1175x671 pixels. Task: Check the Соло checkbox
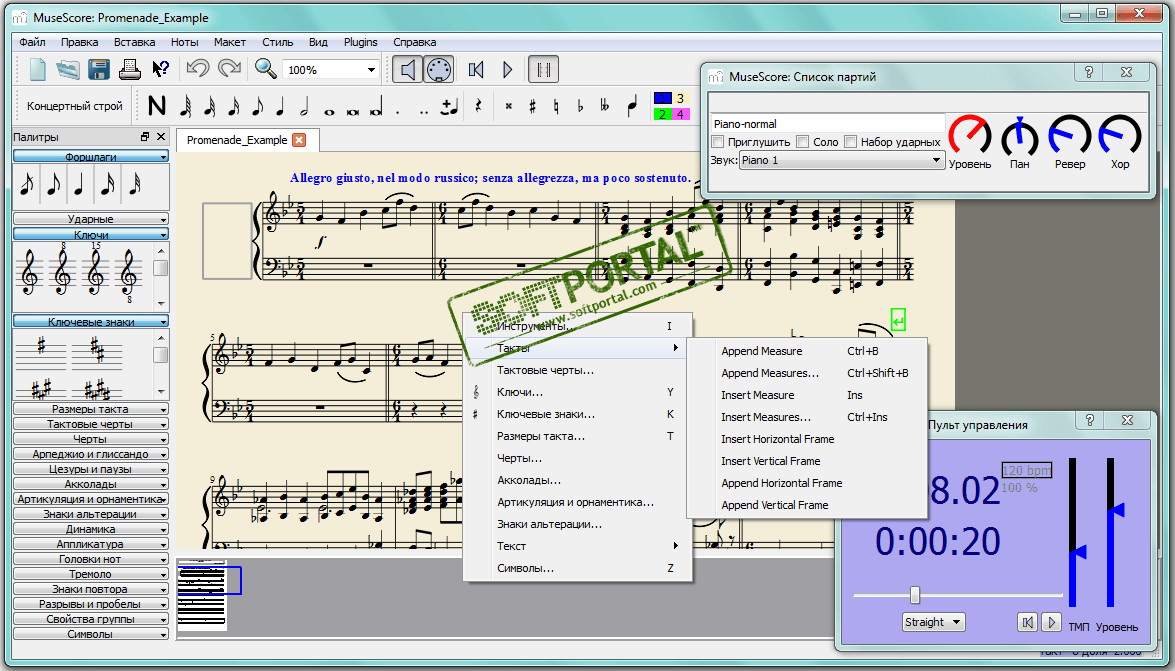[803, 142]
